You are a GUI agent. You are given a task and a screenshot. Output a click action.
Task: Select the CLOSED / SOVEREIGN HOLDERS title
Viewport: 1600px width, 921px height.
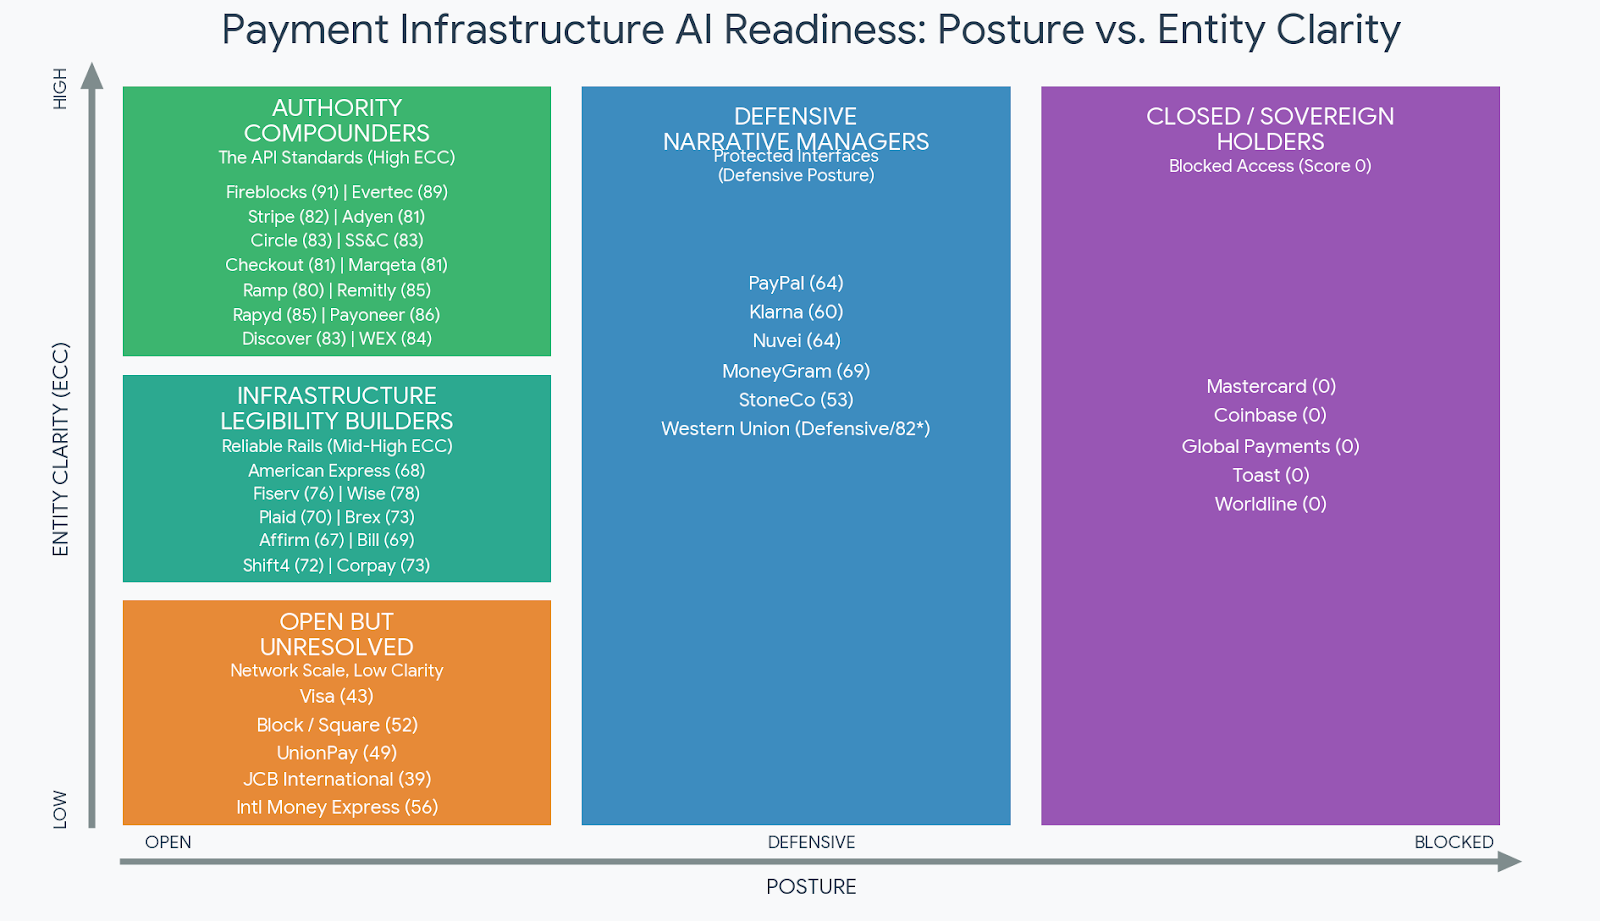(1270, 128)
